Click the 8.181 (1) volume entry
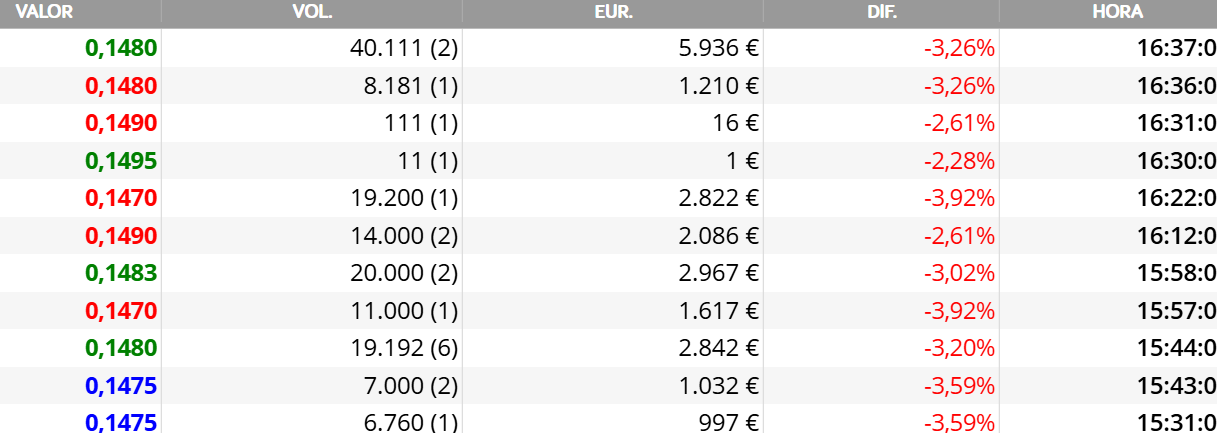The height and width of the screenshot is (433, 1217). 411,86
